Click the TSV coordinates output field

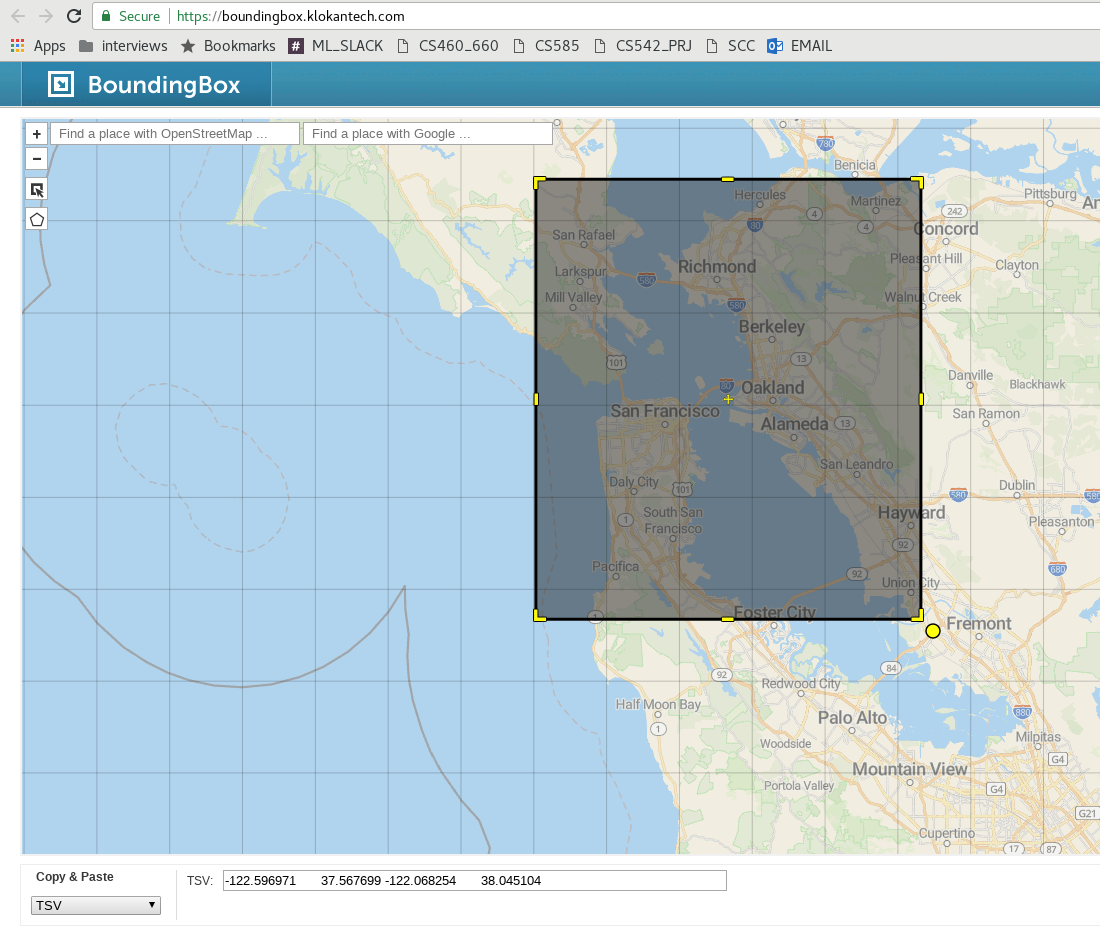click(x=474, y=880)
